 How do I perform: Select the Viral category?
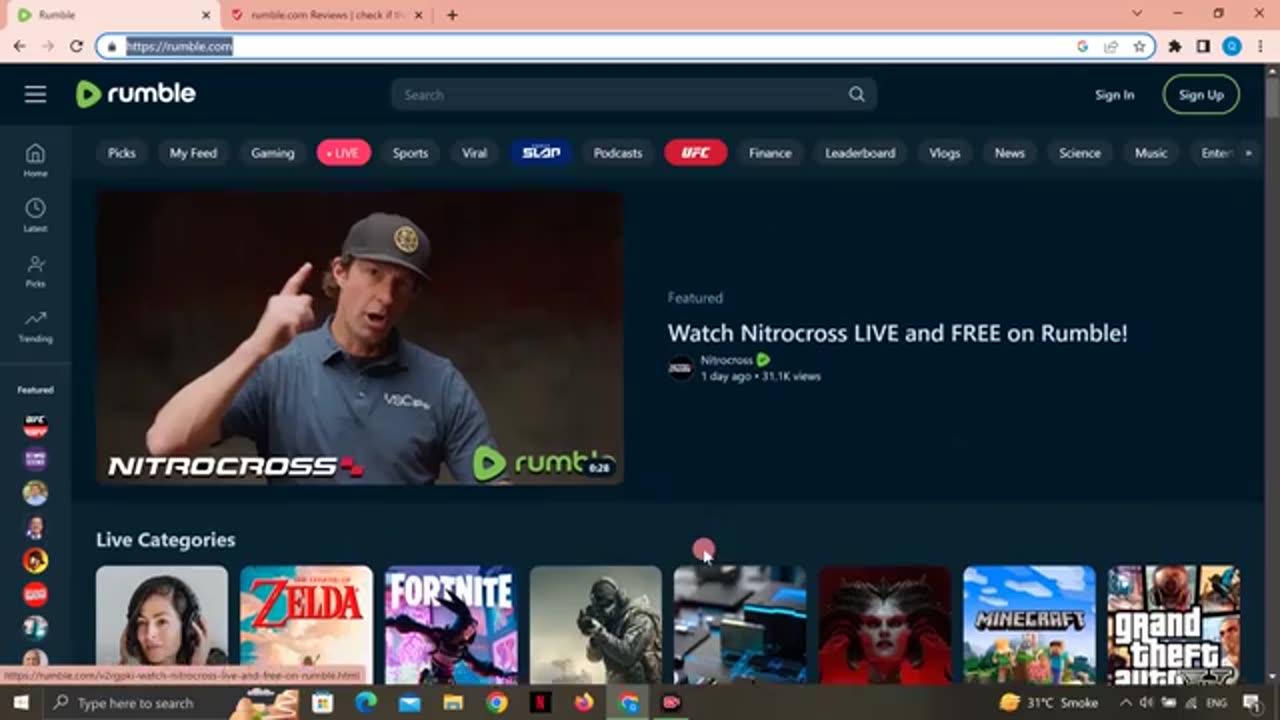(x=474, y=153)
